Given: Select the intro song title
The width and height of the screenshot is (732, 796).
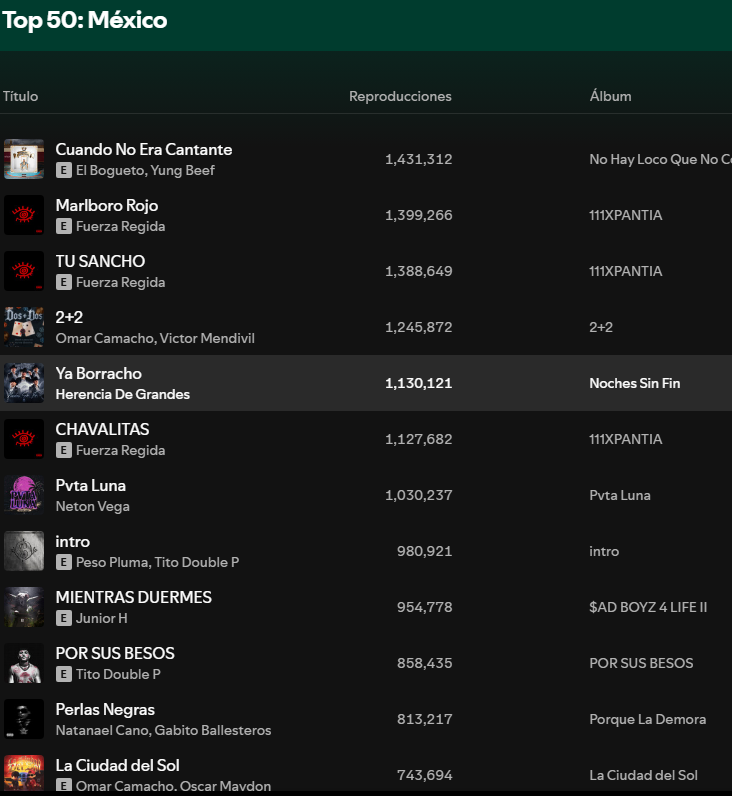Looking at the screenshot, I should click(x=73, y=541).
